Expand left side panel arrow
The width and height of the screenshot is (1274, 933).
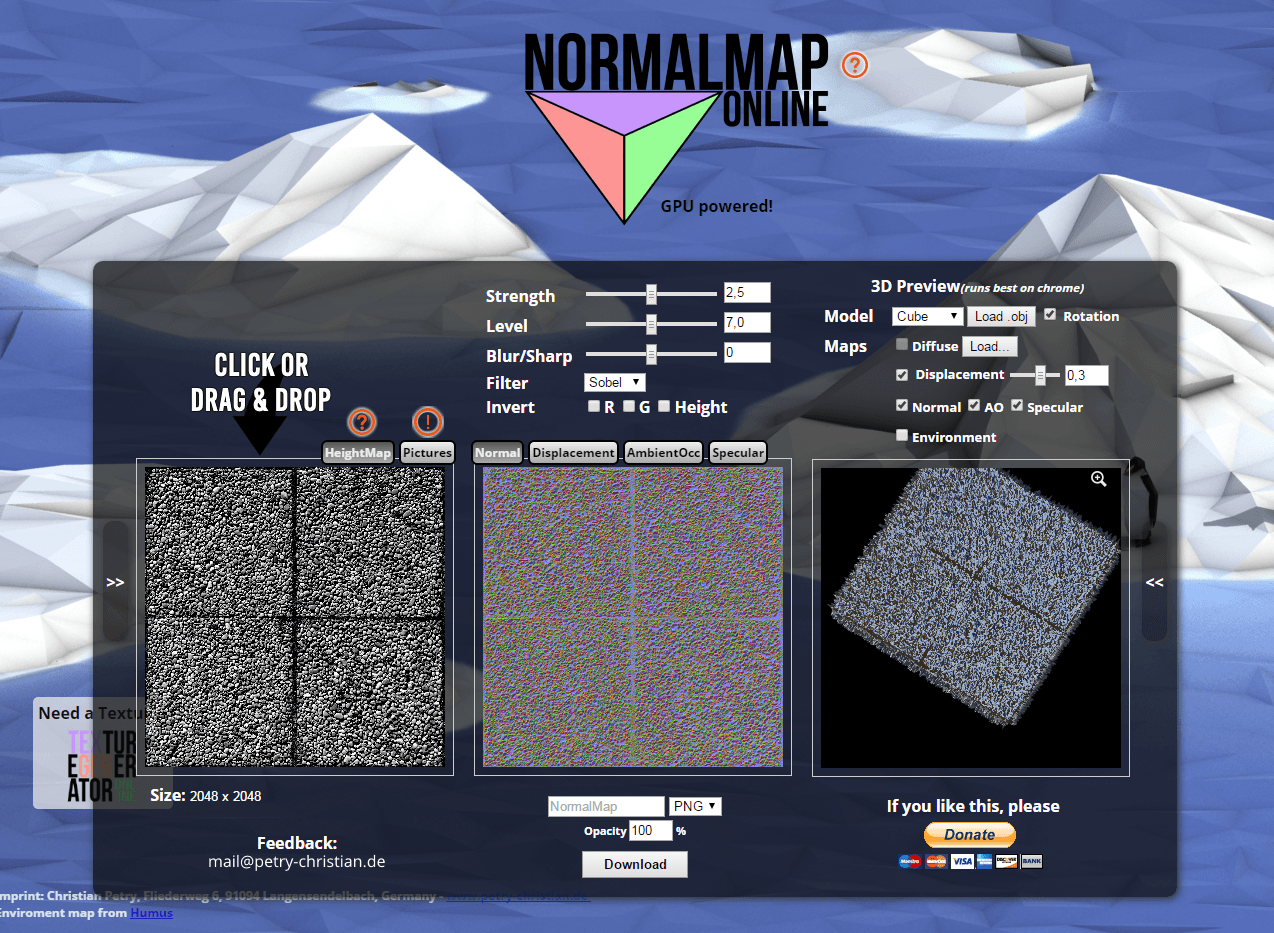115,582
